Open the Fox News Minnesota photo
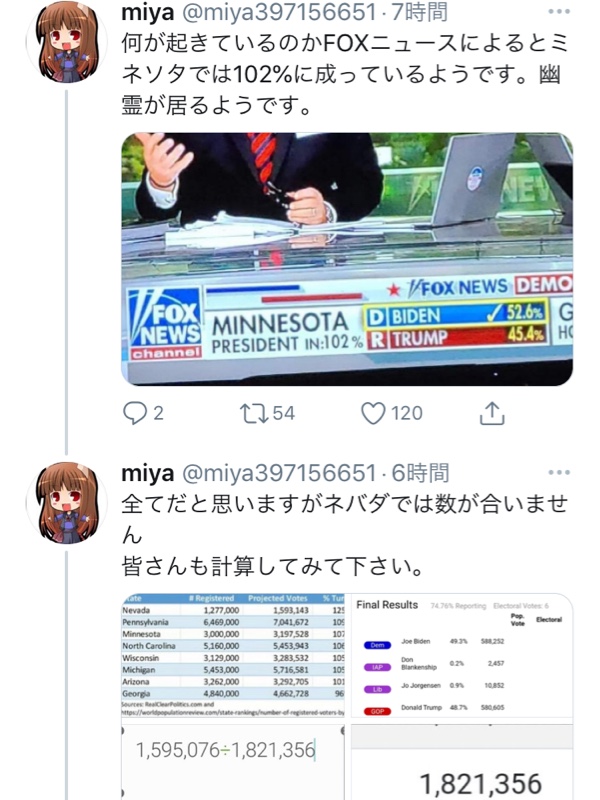The height and width of the screenshot is (800, 600). [347, 259]
